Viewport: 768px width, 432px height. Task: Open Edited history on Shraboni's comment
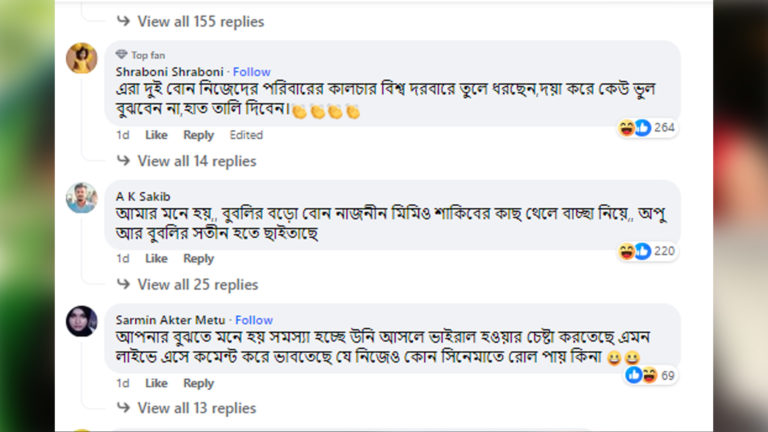(246, 135)
